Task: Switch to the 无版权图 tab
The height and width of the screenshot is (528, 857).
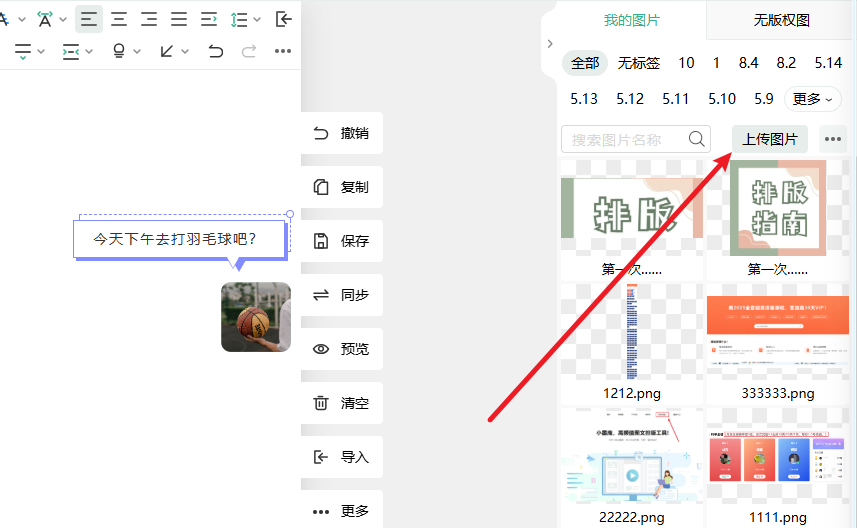Action: [x=781, y=20]
